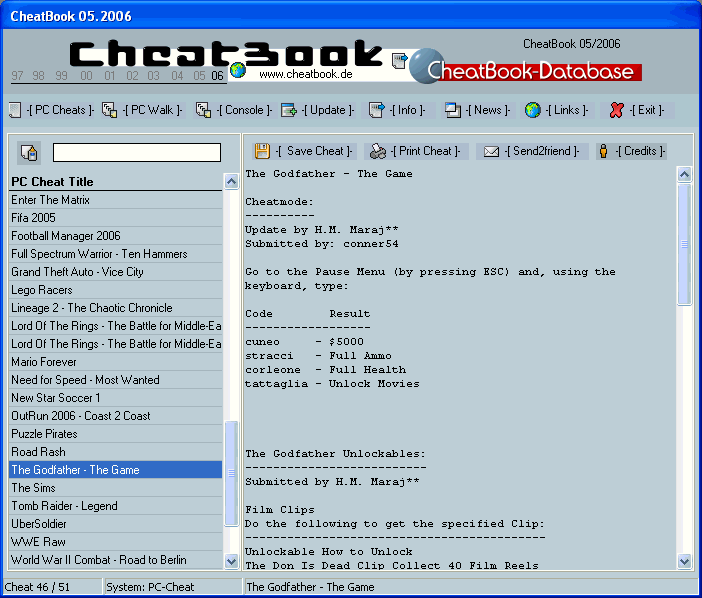Select Tomb Raider - Legend entry

pos(116,506)
